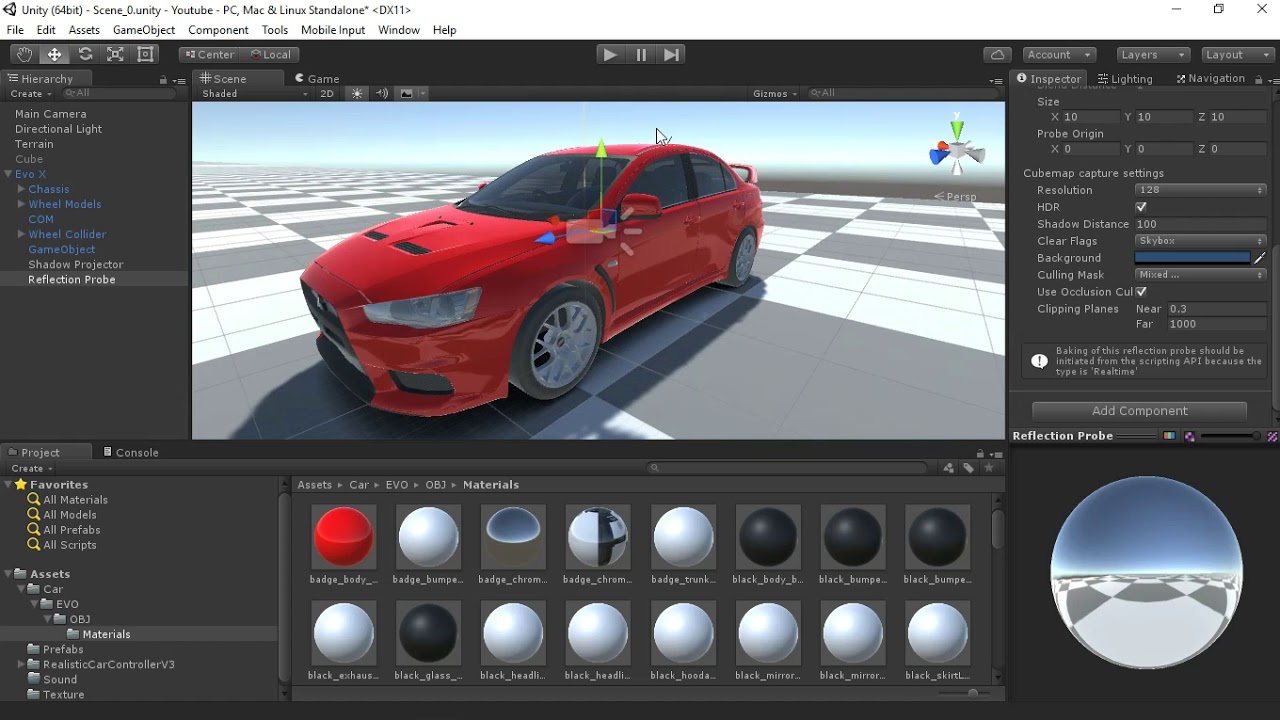Adjust the Reflection Probe preview mip slider
Viewport: 1280px width, 720px height.
pos(1230,436)
